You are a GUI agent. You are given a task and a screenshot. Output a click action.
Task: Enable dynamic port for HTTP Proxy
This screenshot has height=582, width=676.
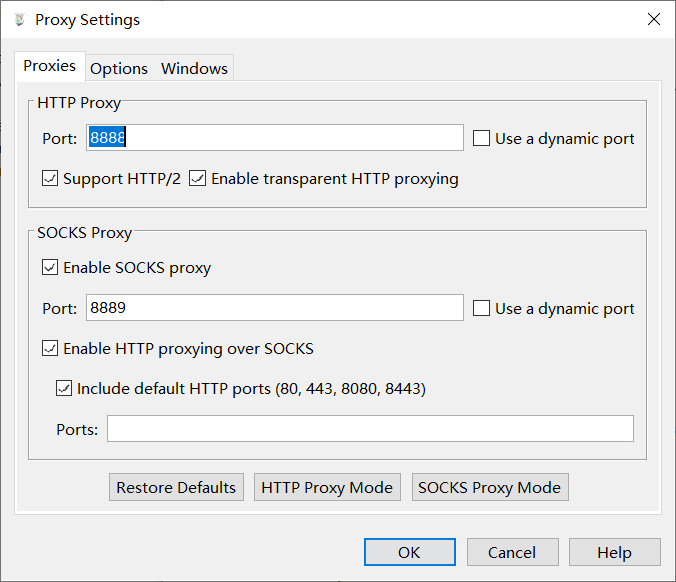[x=481, y=139]
